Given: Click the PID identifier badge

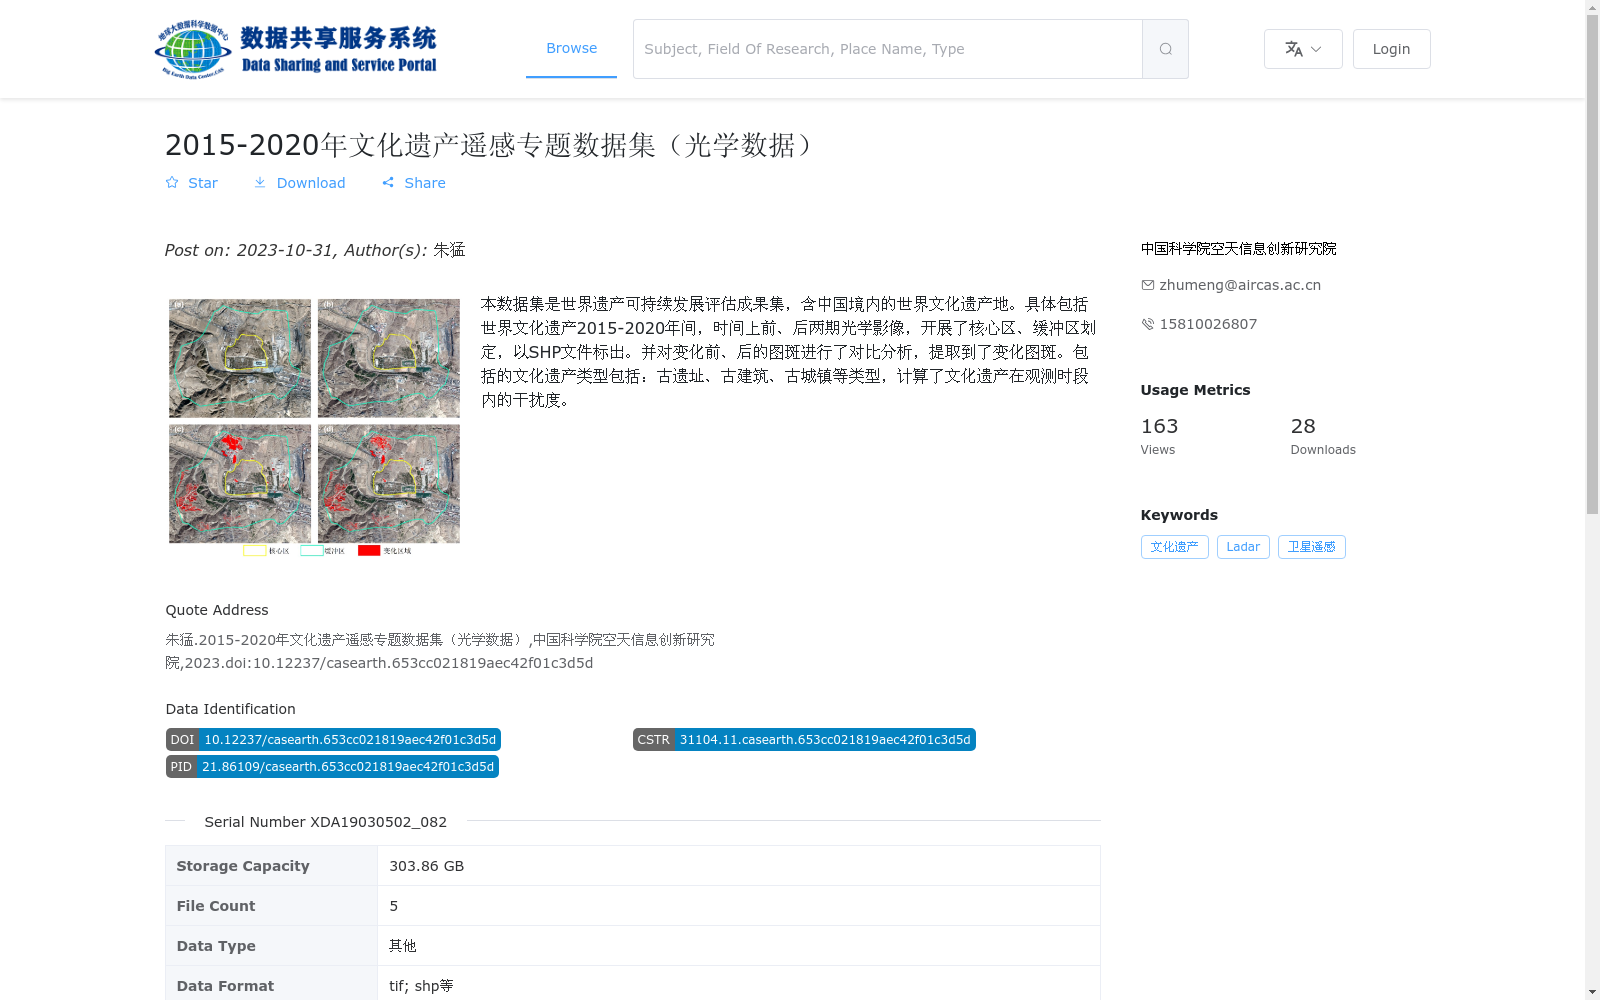Looking at the screenshot, I should coord(332,767).
